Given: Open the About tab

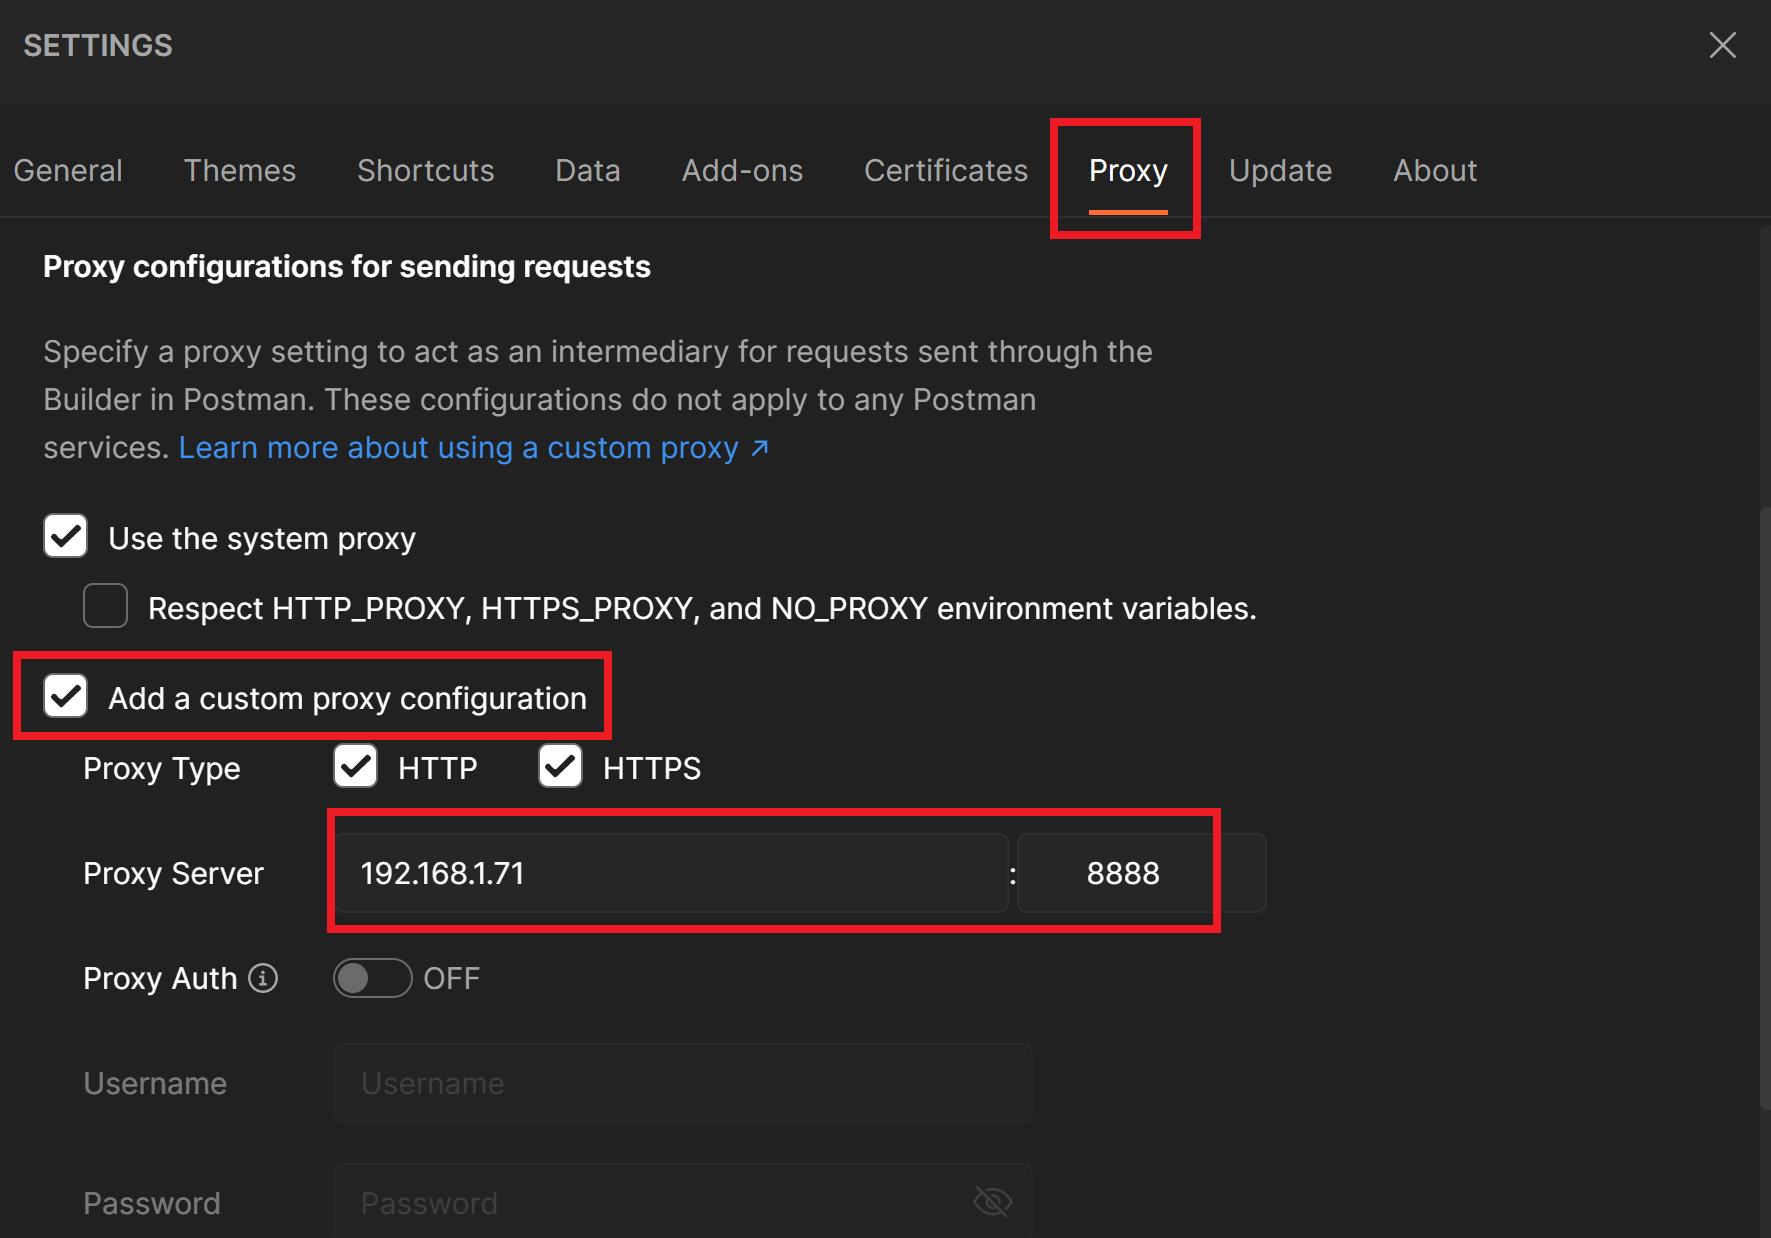Looking at the screenshot, I should coord(1435,171).
